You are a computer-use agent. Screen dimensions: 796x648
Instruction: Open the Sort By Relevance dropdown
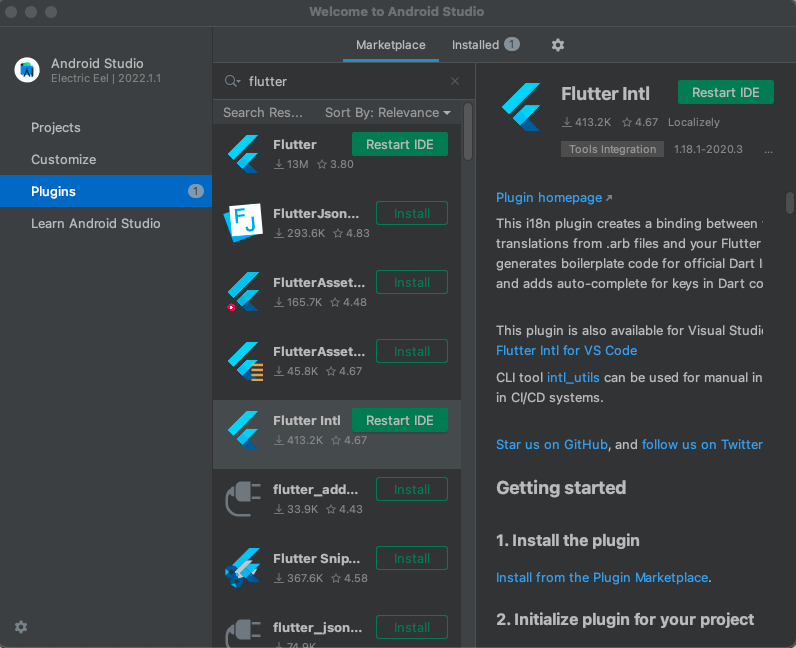click(x=388, y=113)
